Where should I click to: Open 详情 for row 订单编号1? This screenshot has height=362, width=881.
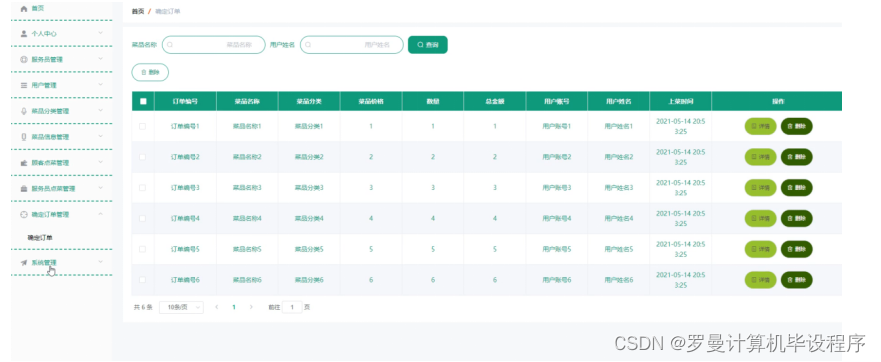pyautogui.click(x=760, y=126)
